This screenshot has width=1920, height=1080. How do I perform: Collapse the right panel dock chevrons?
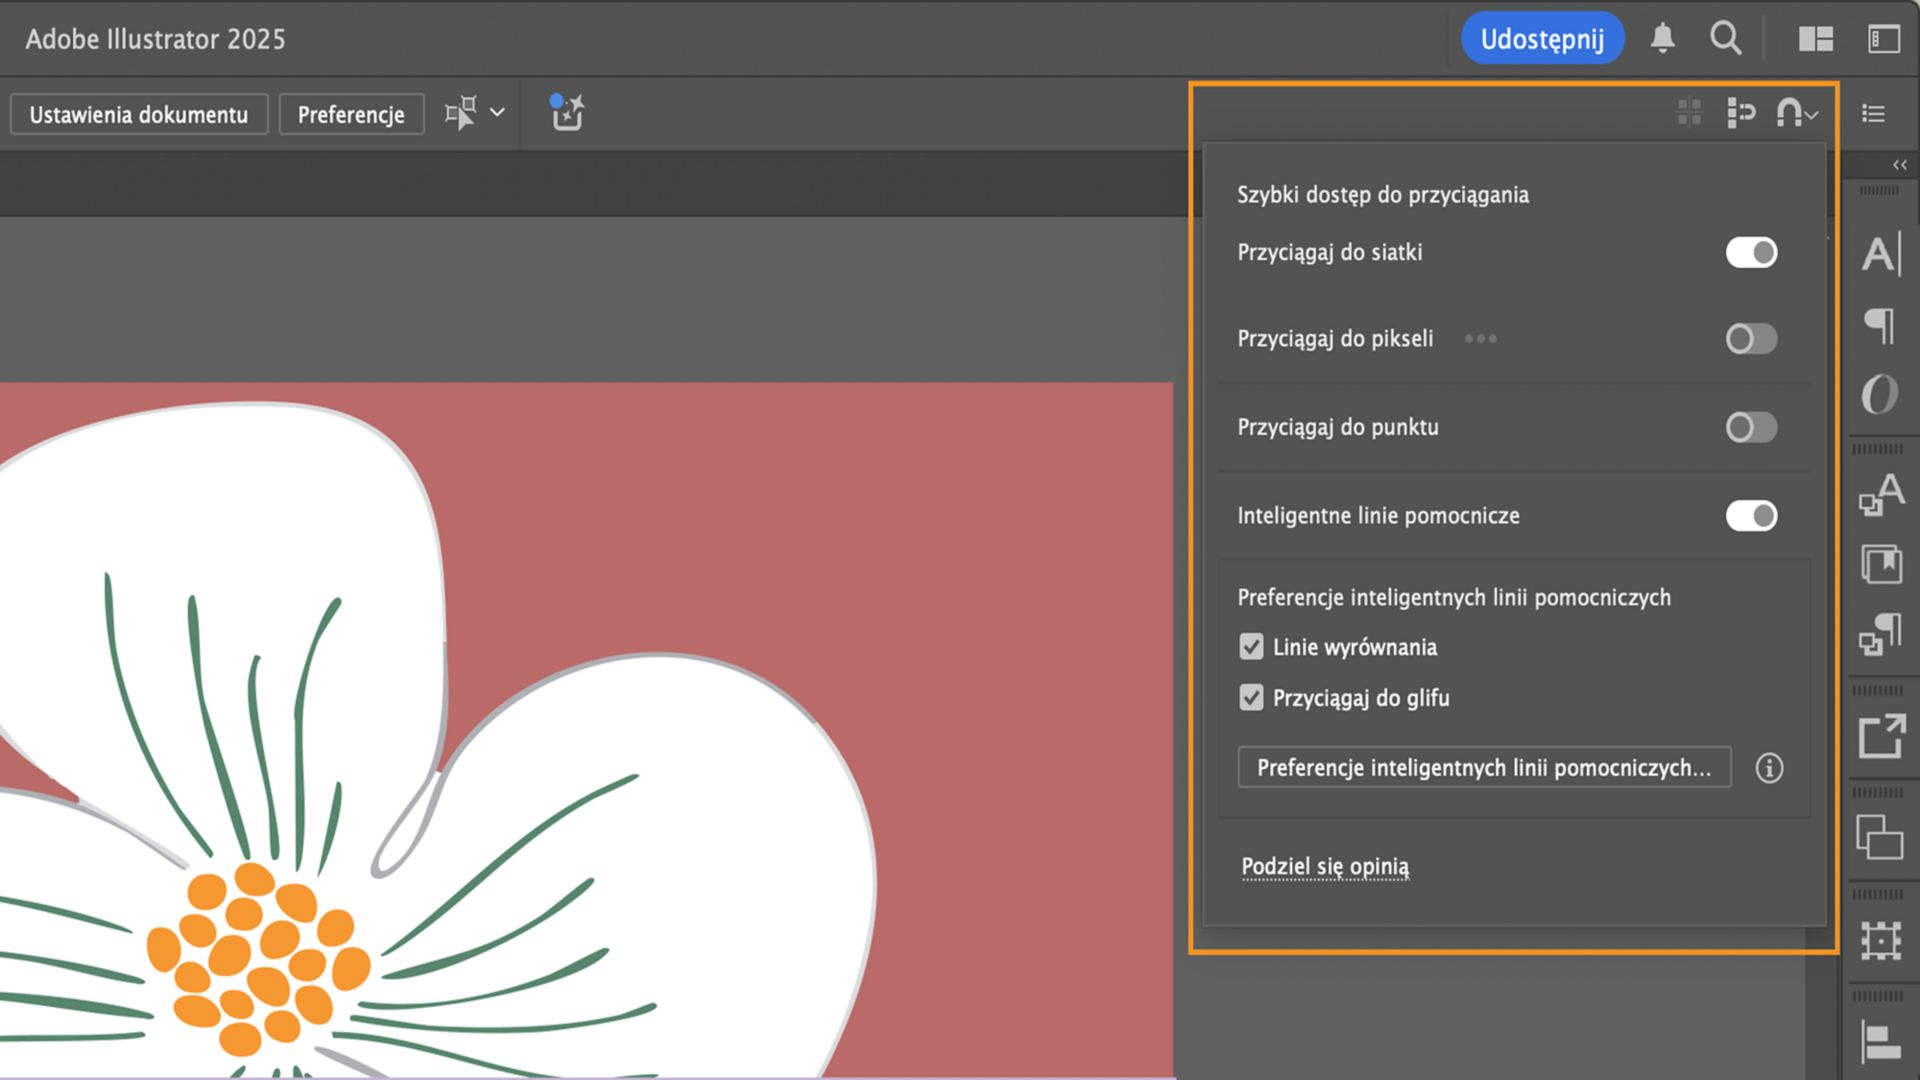(1899, 165)
